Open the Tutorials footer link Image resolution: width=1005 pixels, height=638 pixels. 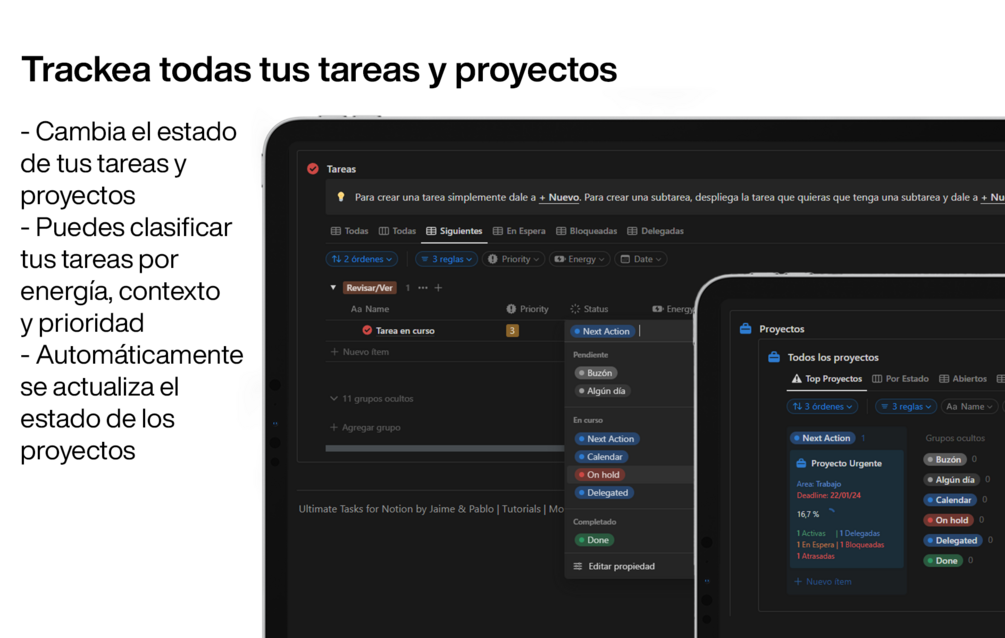(x=521, y=508)
